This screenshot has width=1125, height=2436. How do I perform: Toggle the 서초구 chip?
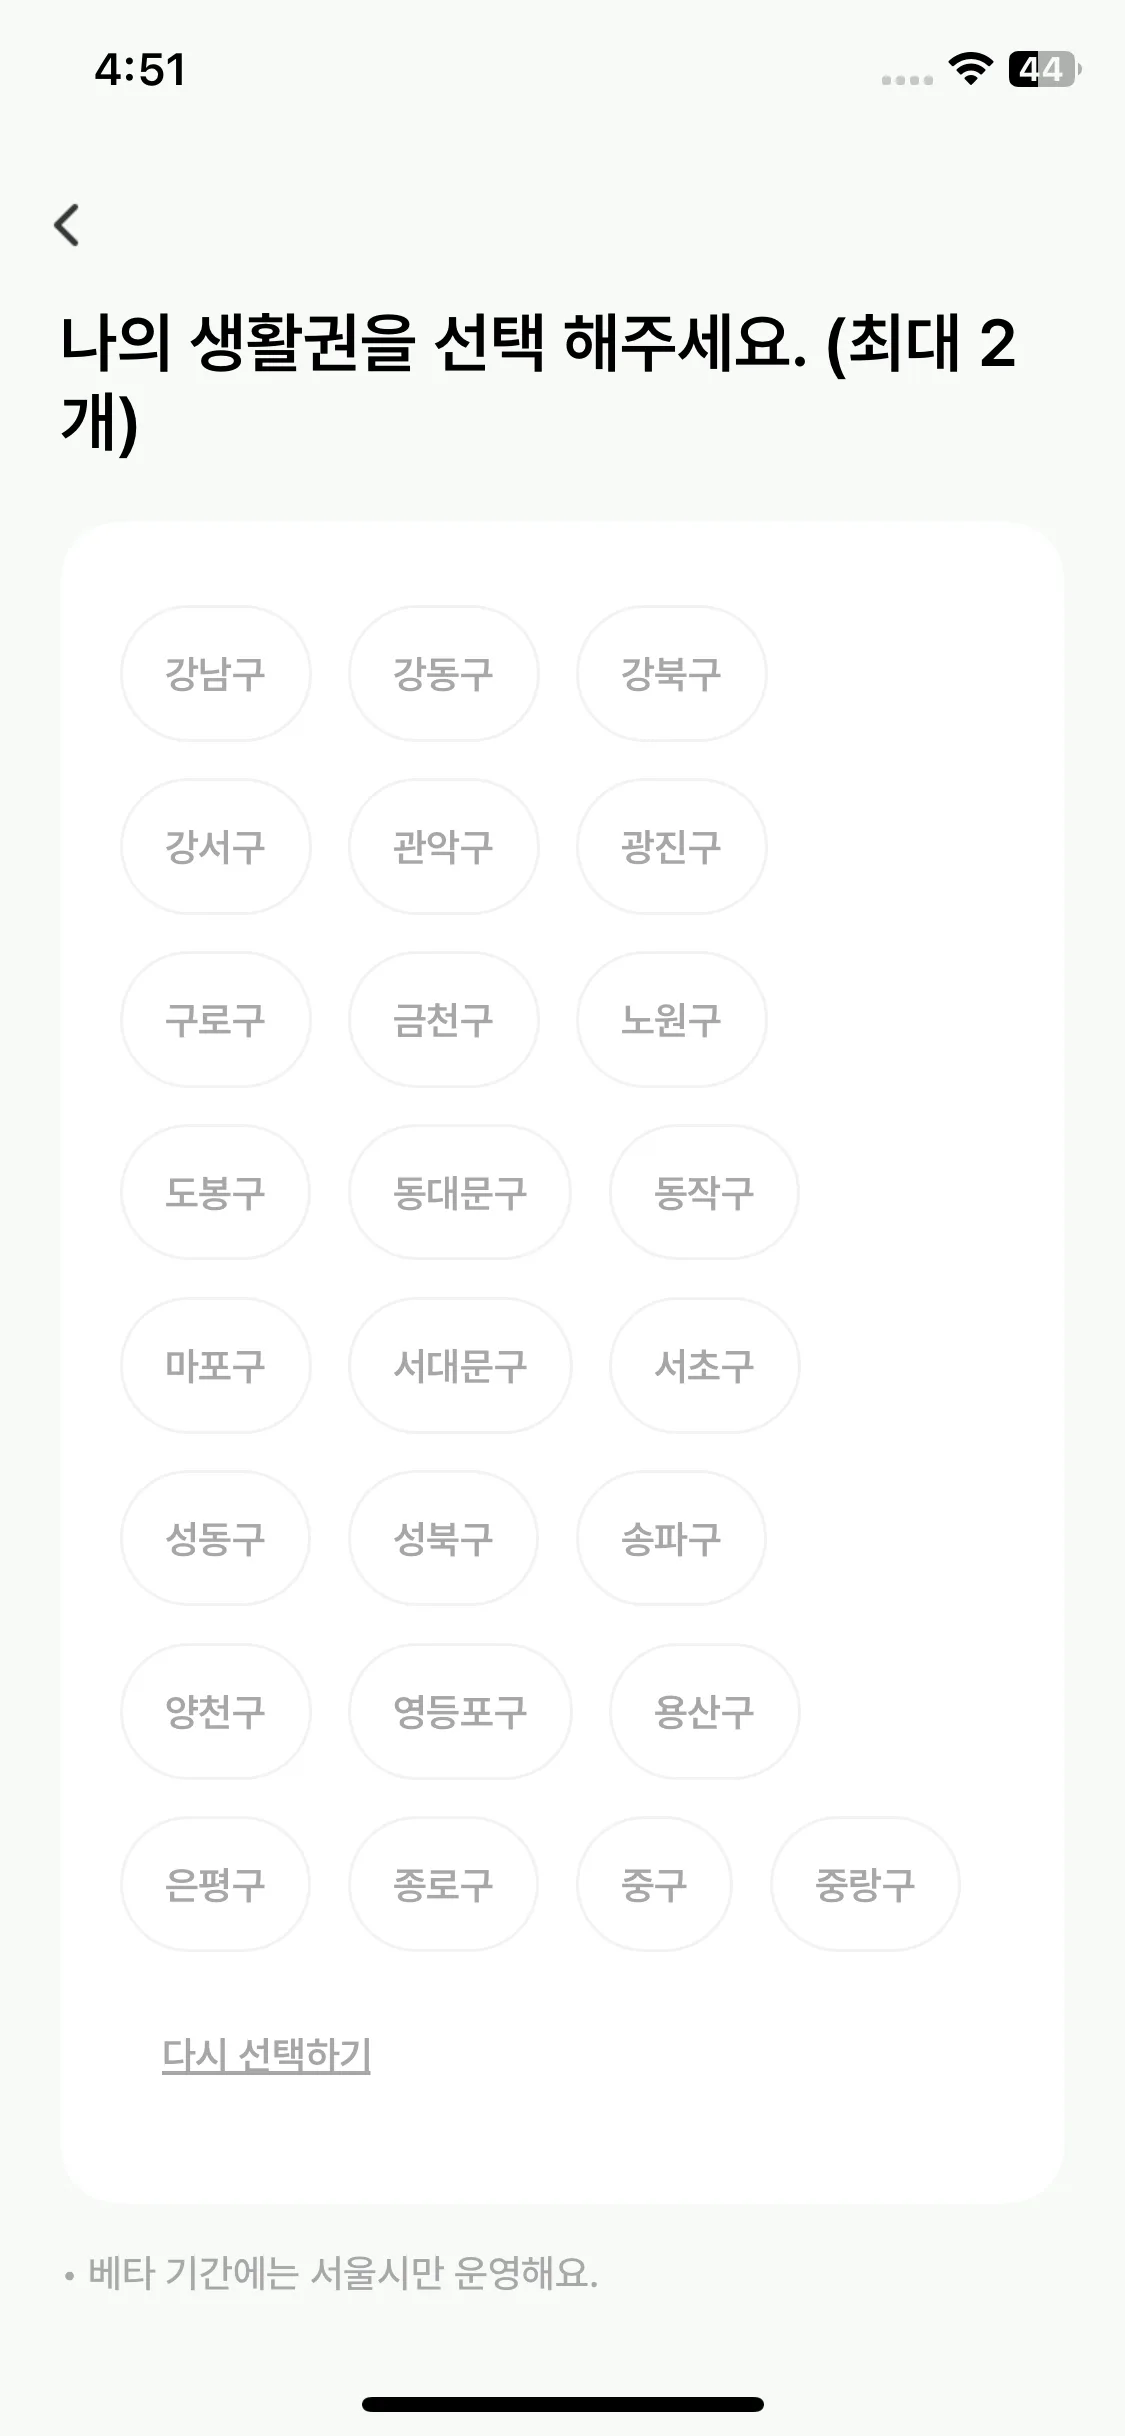click(704, 1366)
